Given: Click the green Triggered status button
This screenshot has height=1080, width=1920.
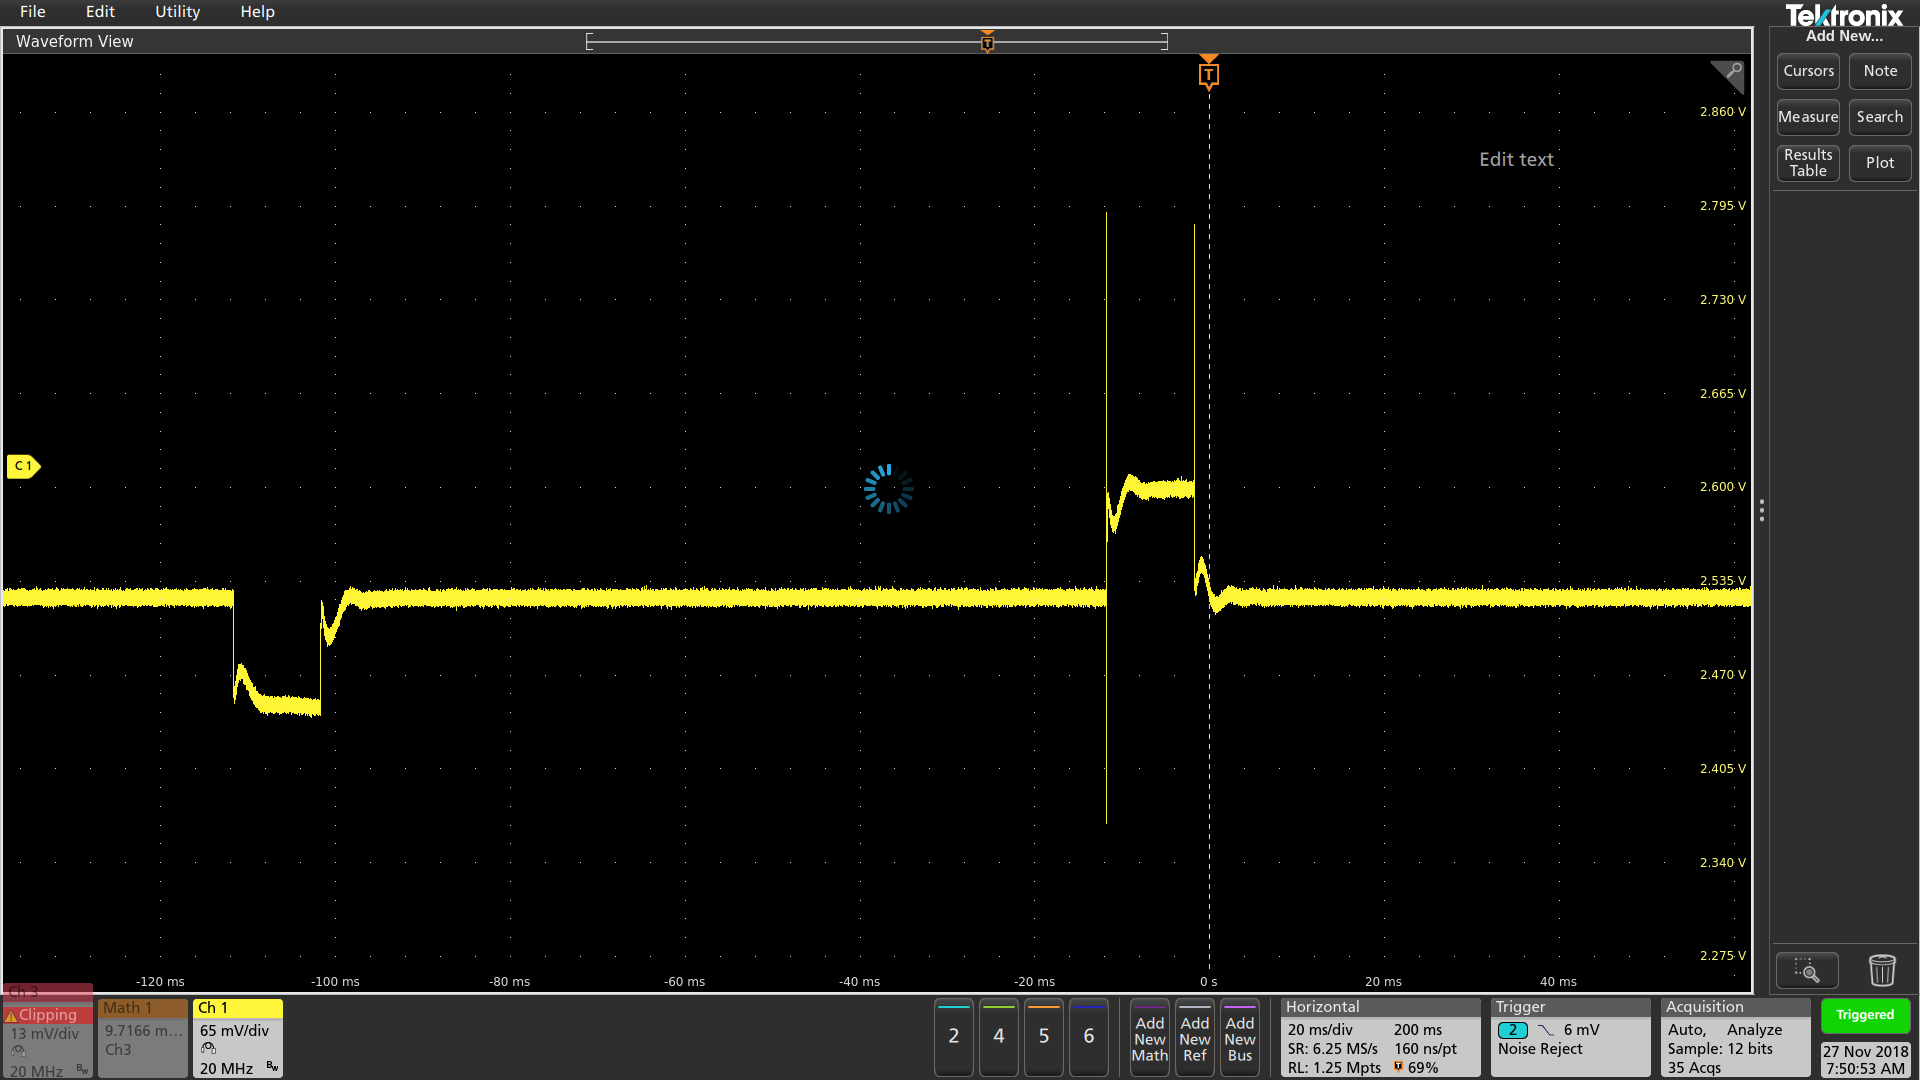Looking at the screenshot, I should coord(1864,1015).
